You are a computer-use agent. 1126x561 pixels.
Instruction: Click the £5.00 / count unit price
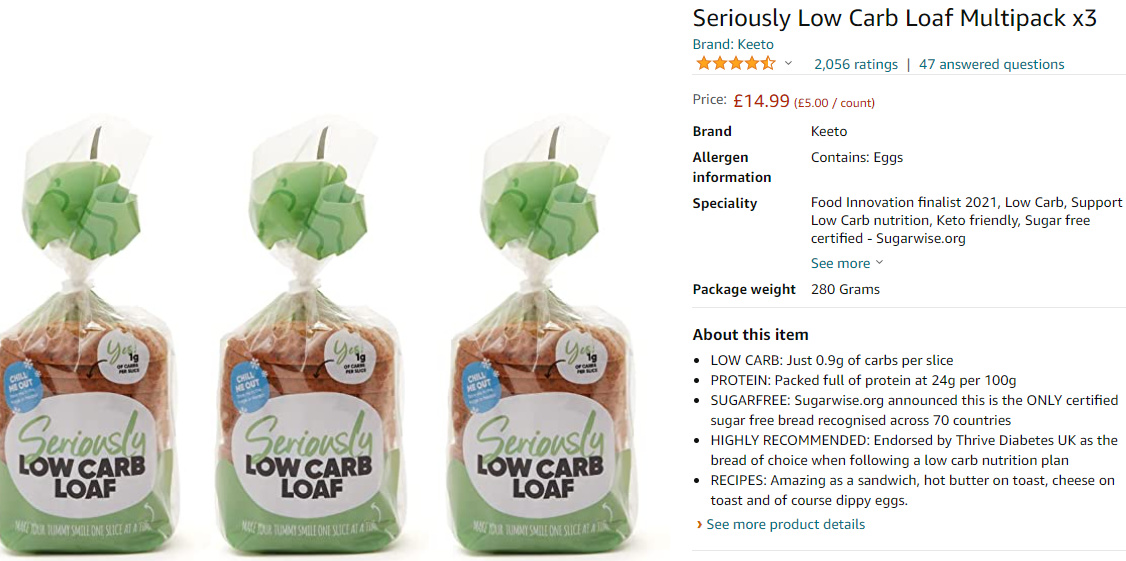[834, 102]
